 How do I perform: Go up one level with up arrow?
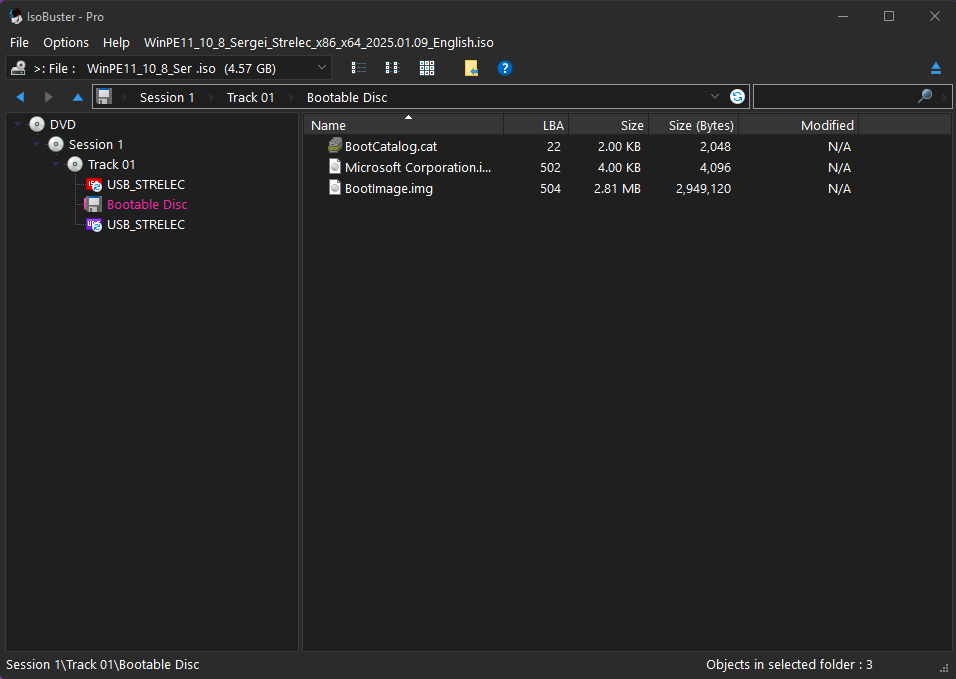(78, 97)
